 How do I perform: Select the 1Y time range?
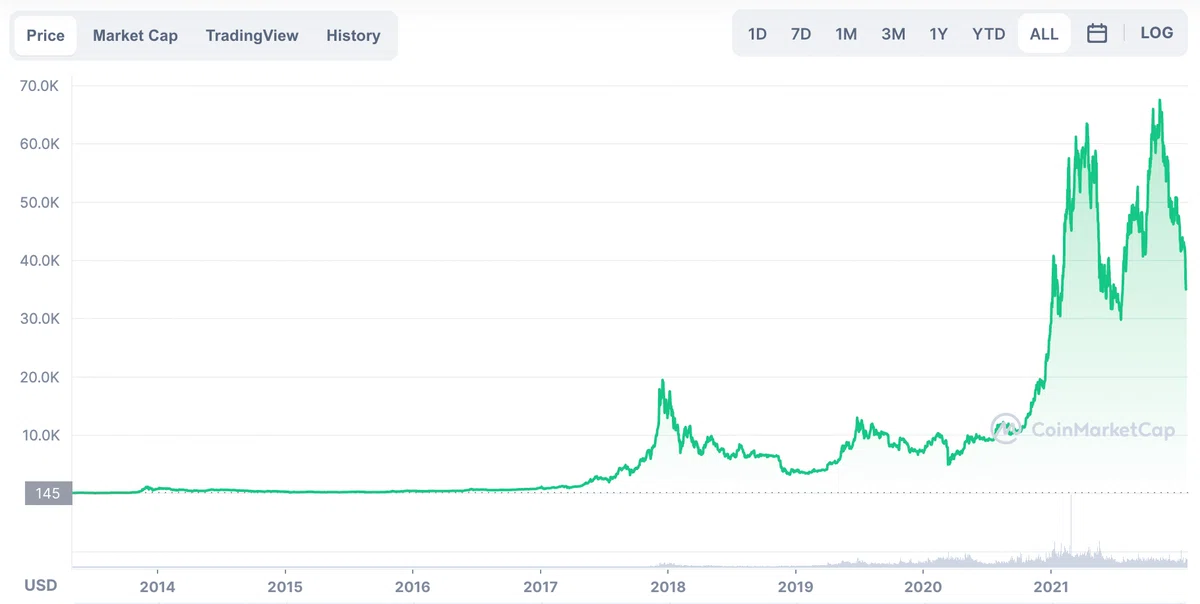[938, 34]
